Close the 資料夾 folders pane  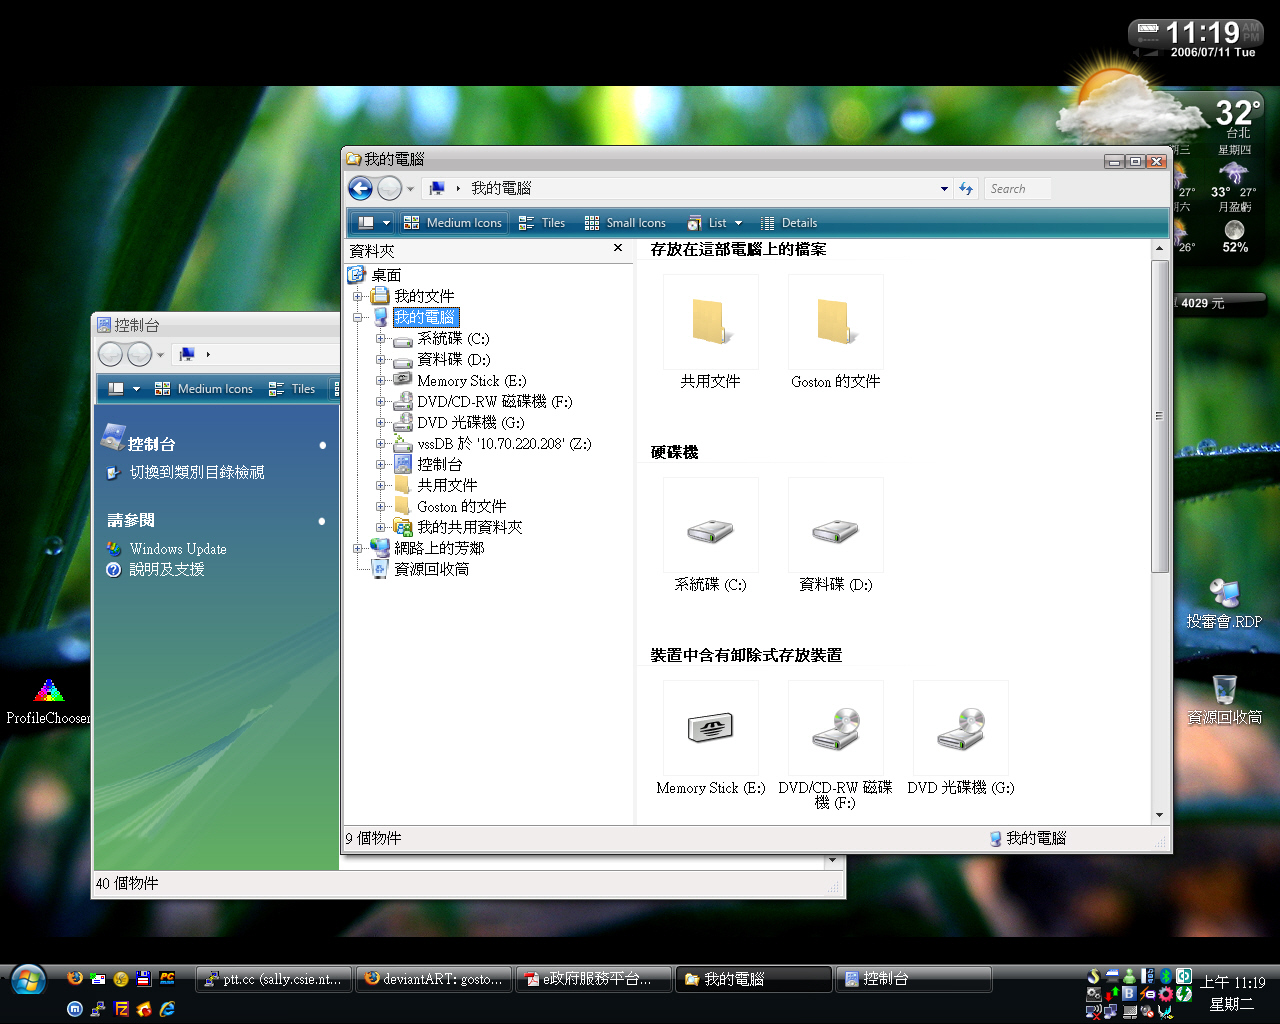[618, 248]
